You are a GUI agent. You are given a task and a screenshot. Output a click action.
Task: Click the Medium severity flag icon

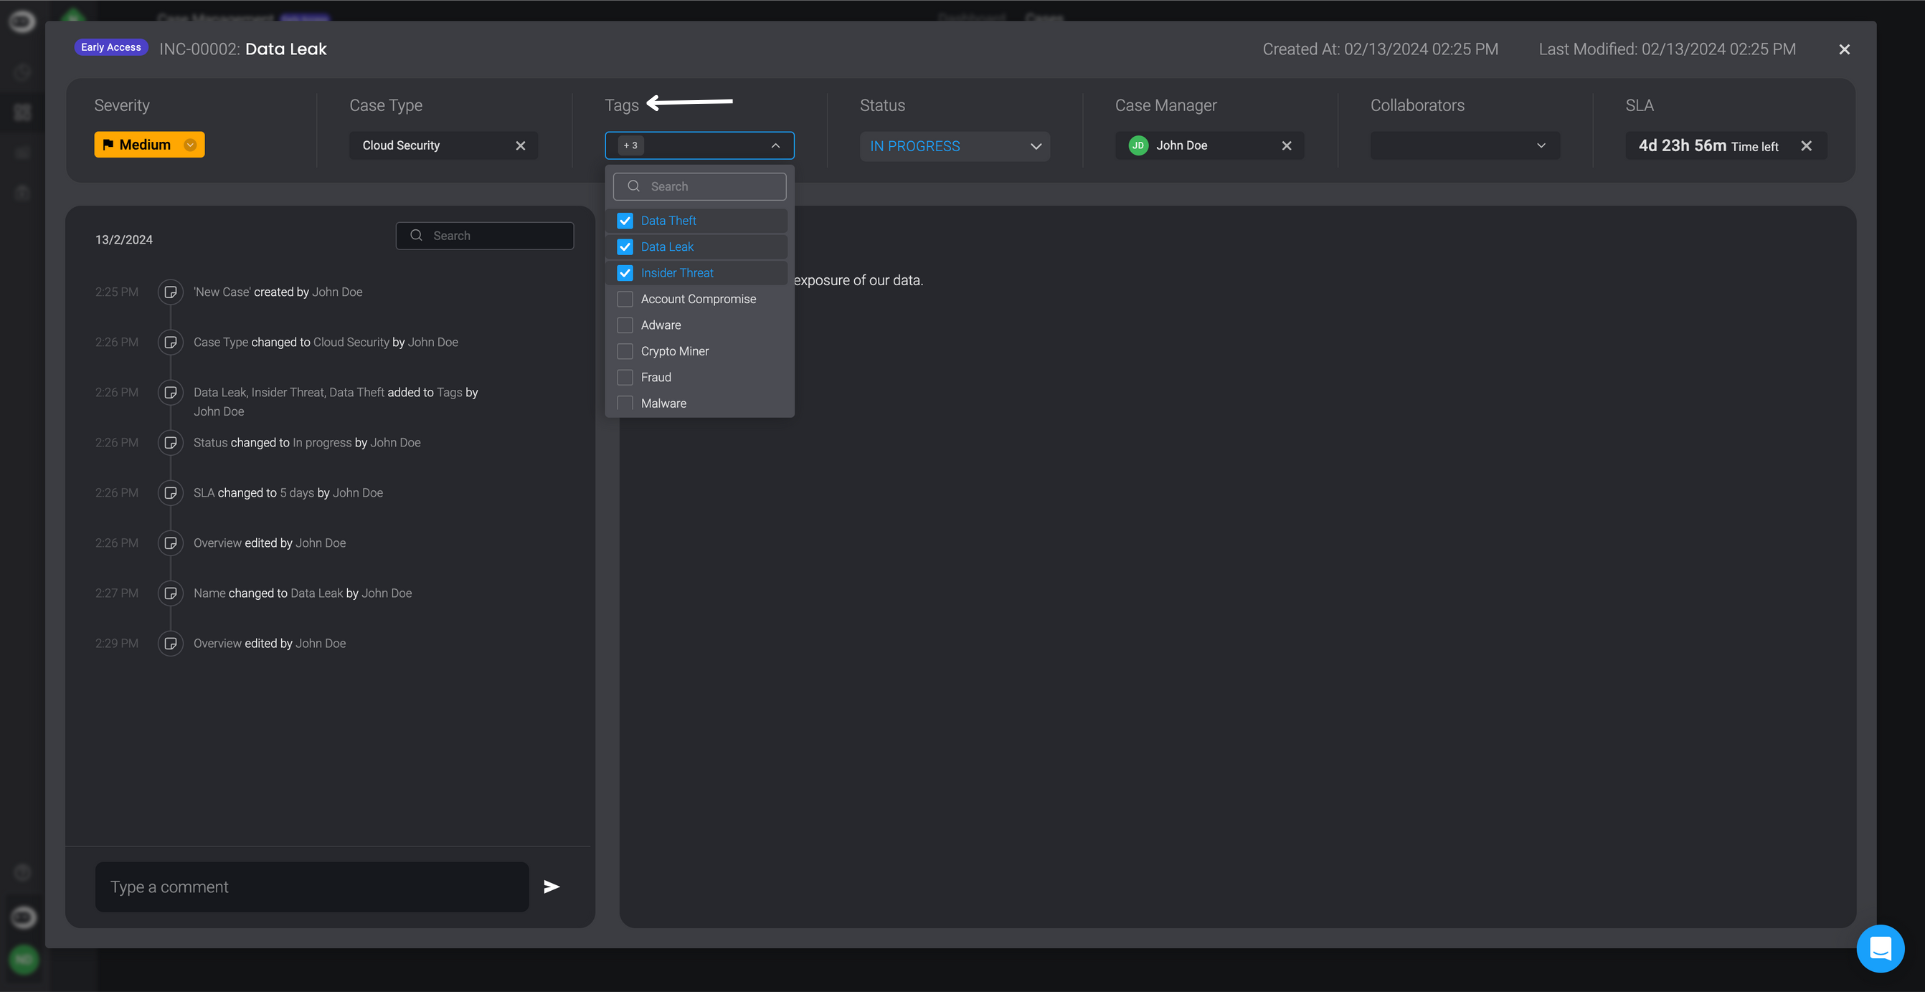pos(108,145)
